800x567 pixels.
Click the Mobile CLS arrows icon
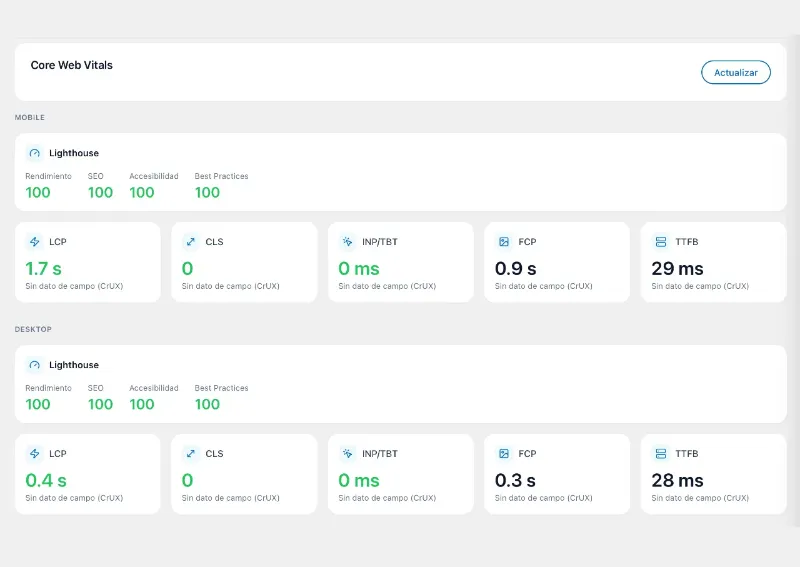[191, 242]
